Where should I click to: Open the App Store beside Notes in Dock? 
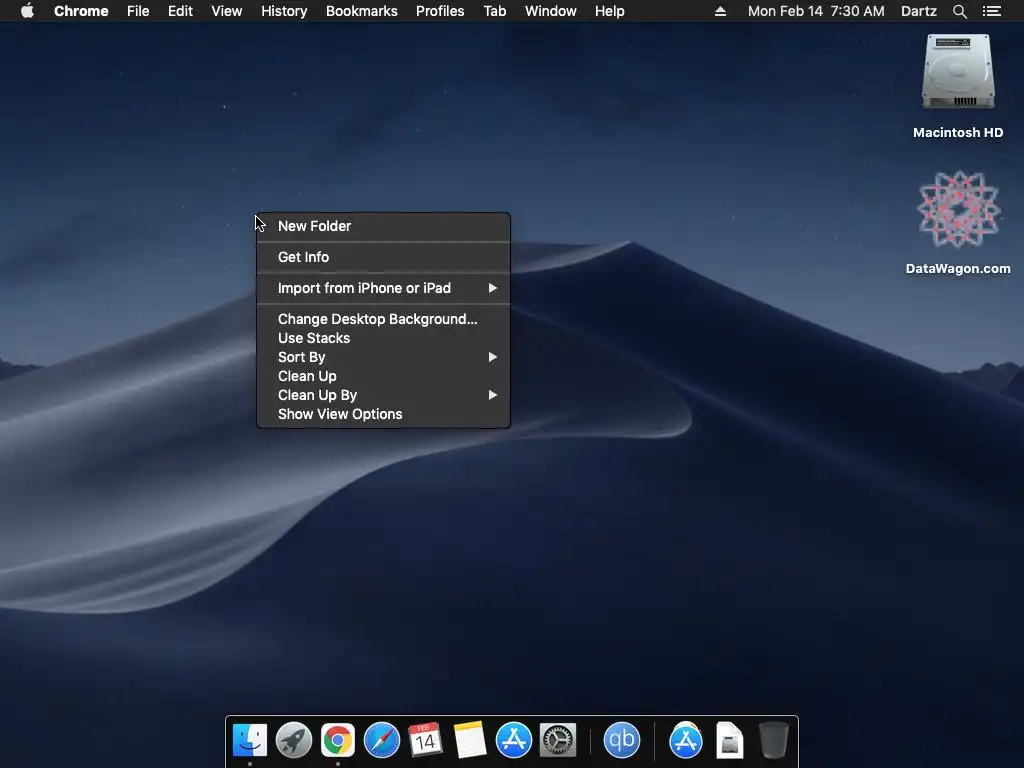(x=513, y=741)
